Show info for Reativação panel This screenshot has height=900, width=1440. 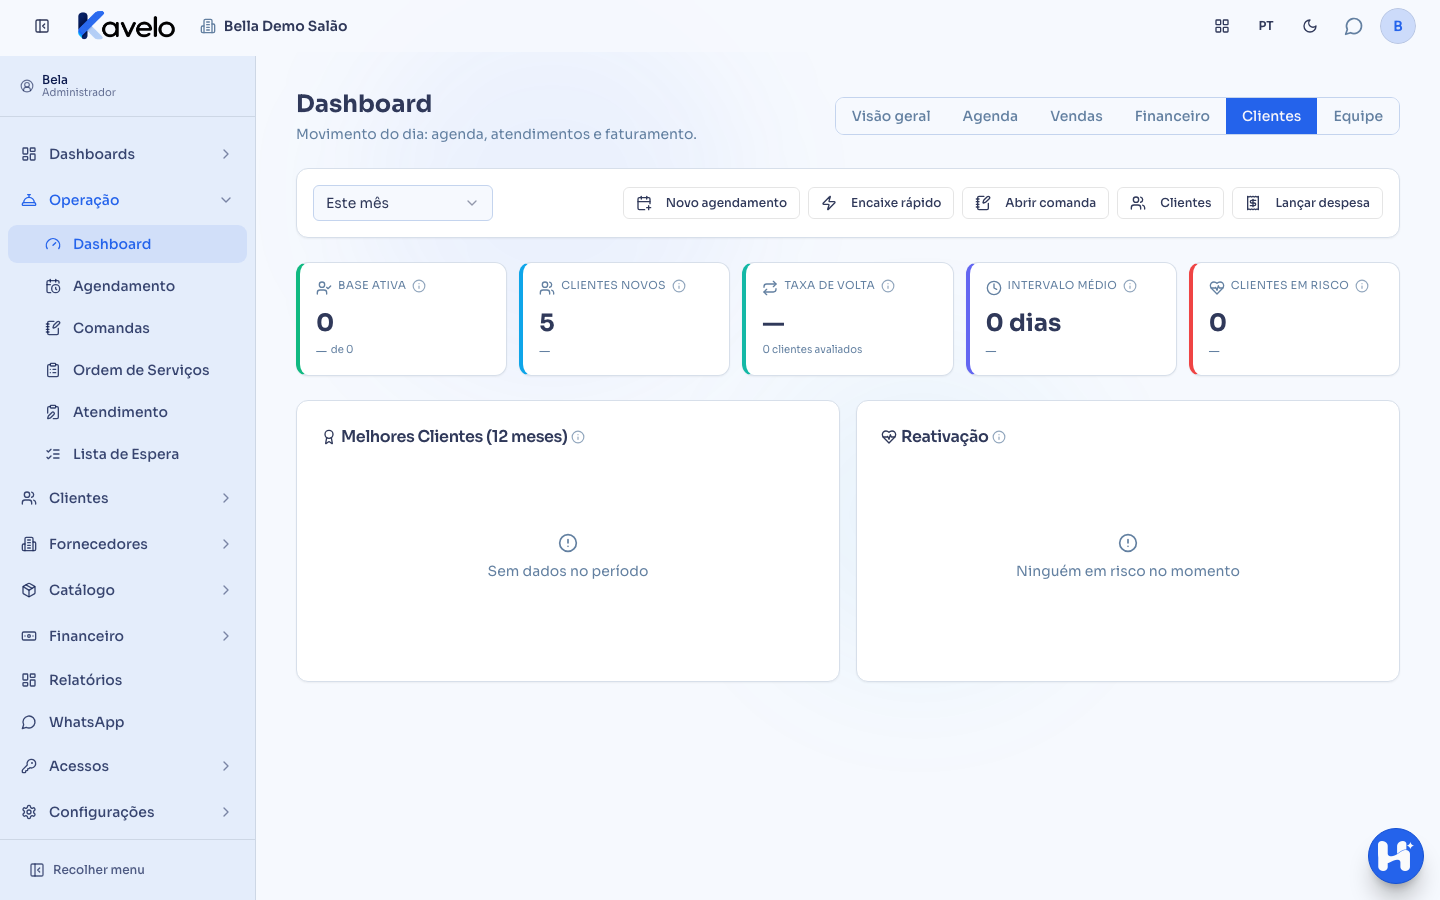coord(999,437)
